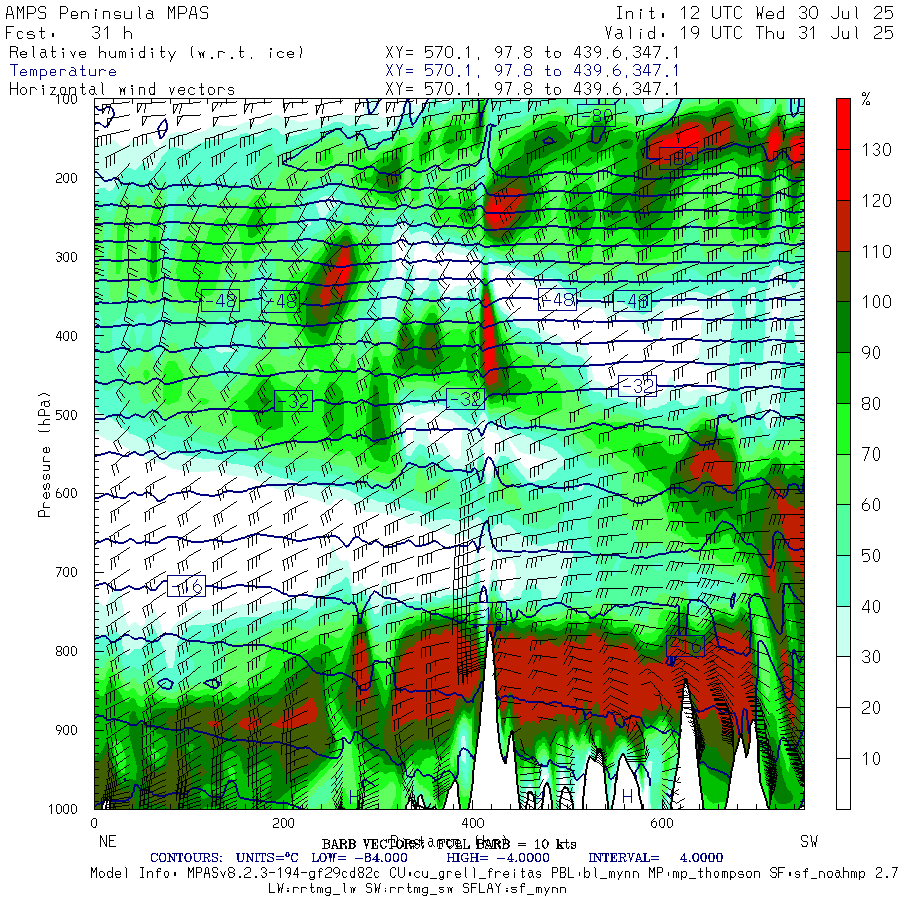This screenshot has height=900, width=900.
Task: Click the 200 tick on the pressure axis
Action: [x=66, y=178]
